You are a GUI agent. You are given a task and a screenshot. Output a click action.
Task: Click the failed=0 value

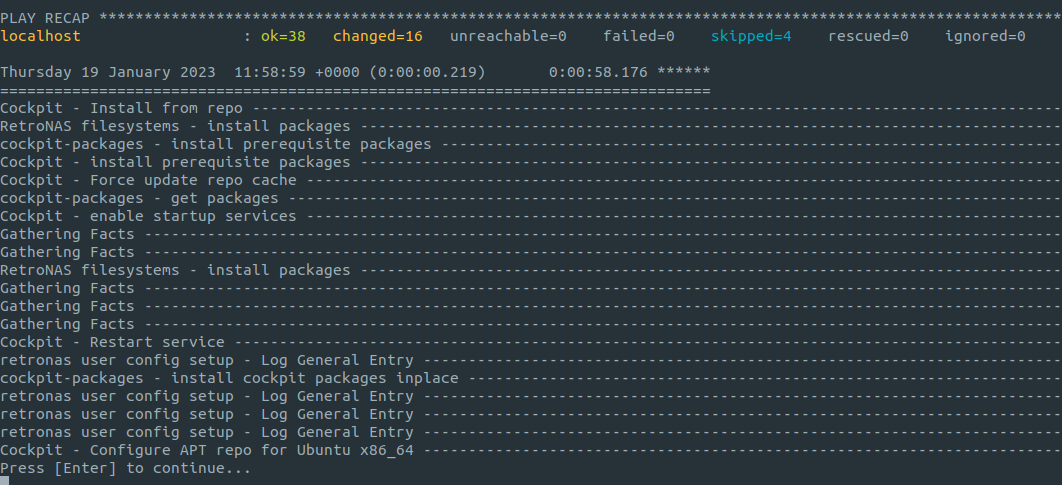639,36
